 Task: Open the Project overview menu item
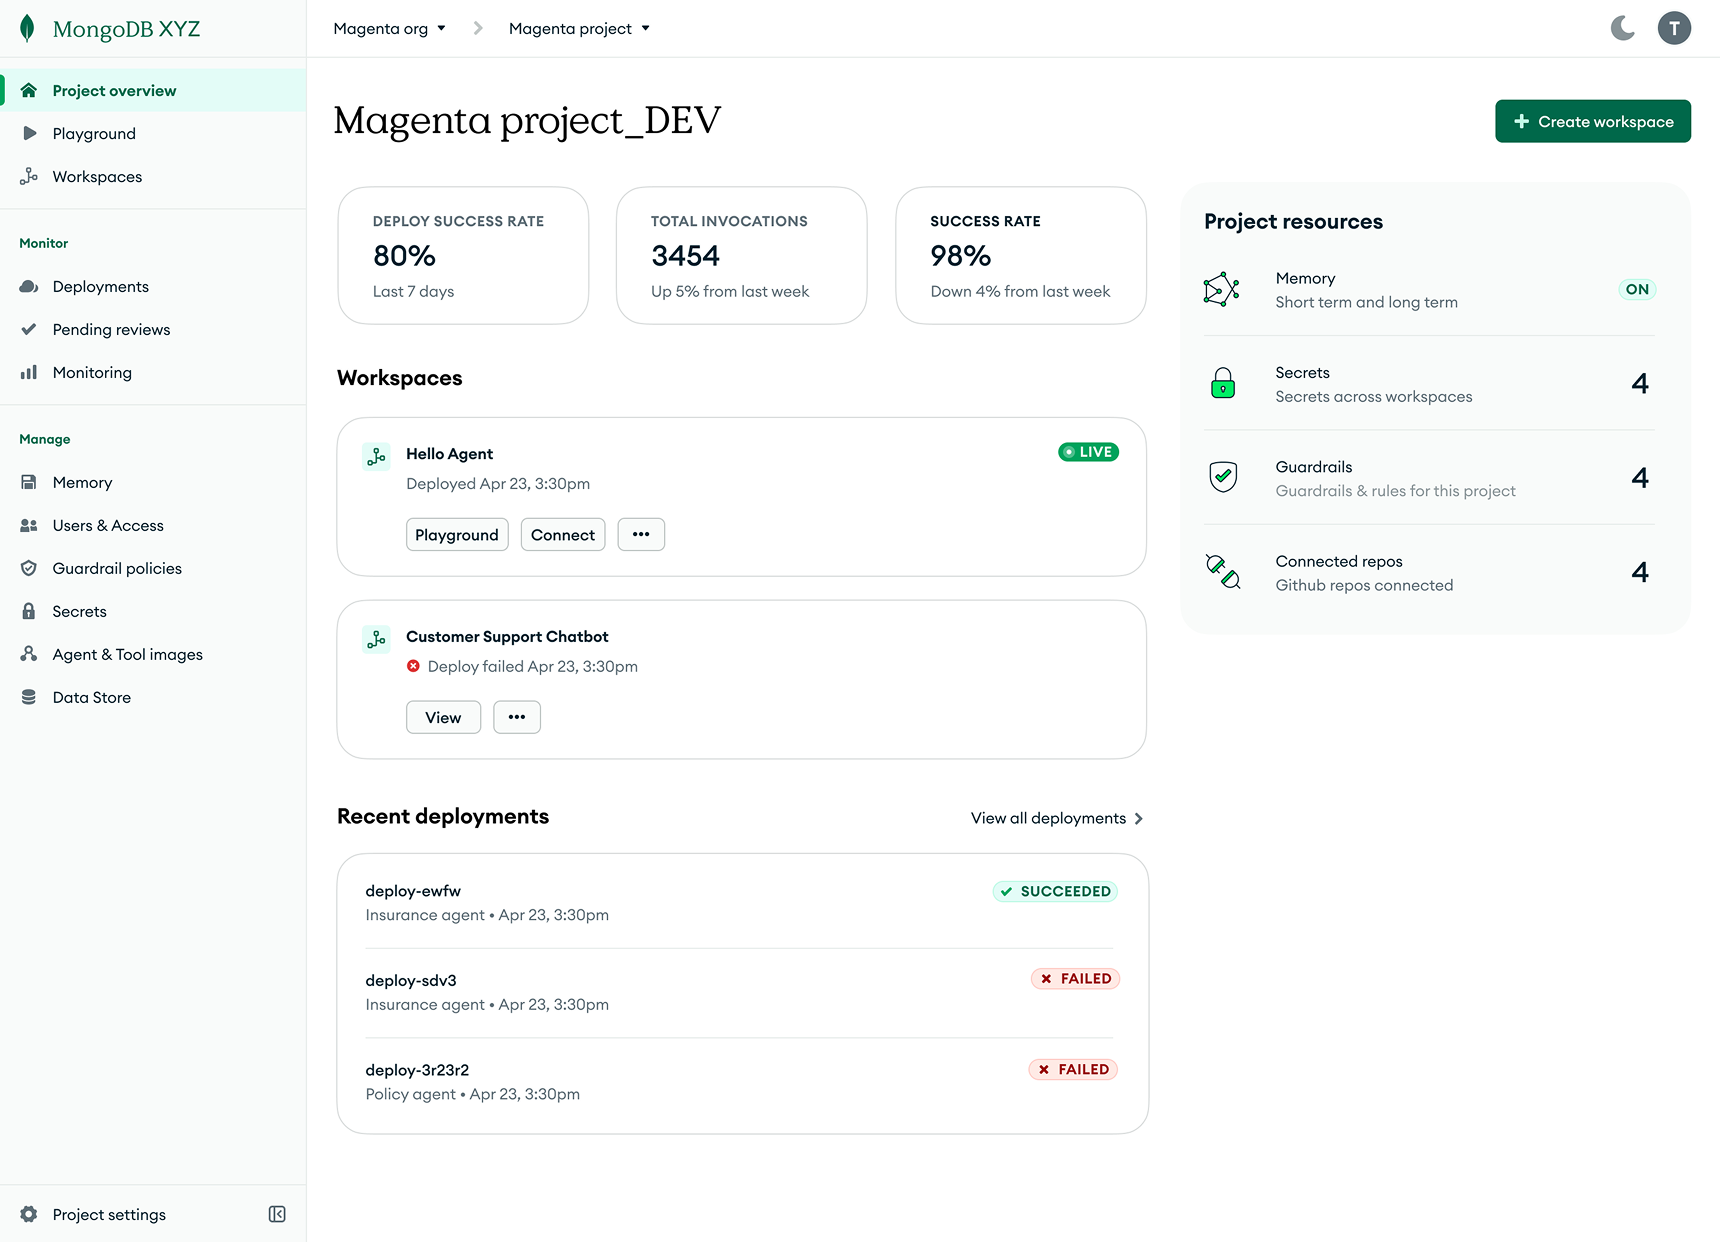[153, 90]
